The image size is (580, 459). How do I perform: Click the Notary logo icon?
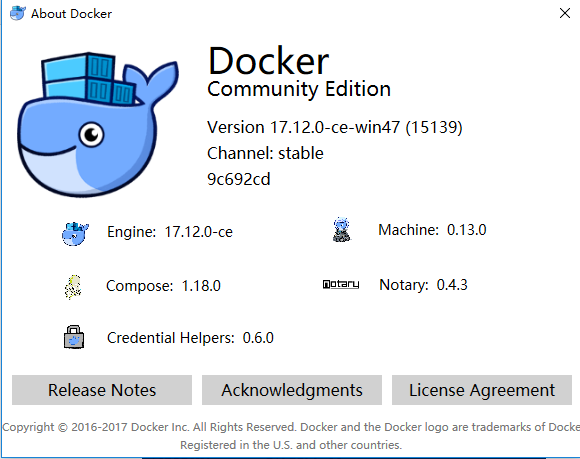point(341,284)
